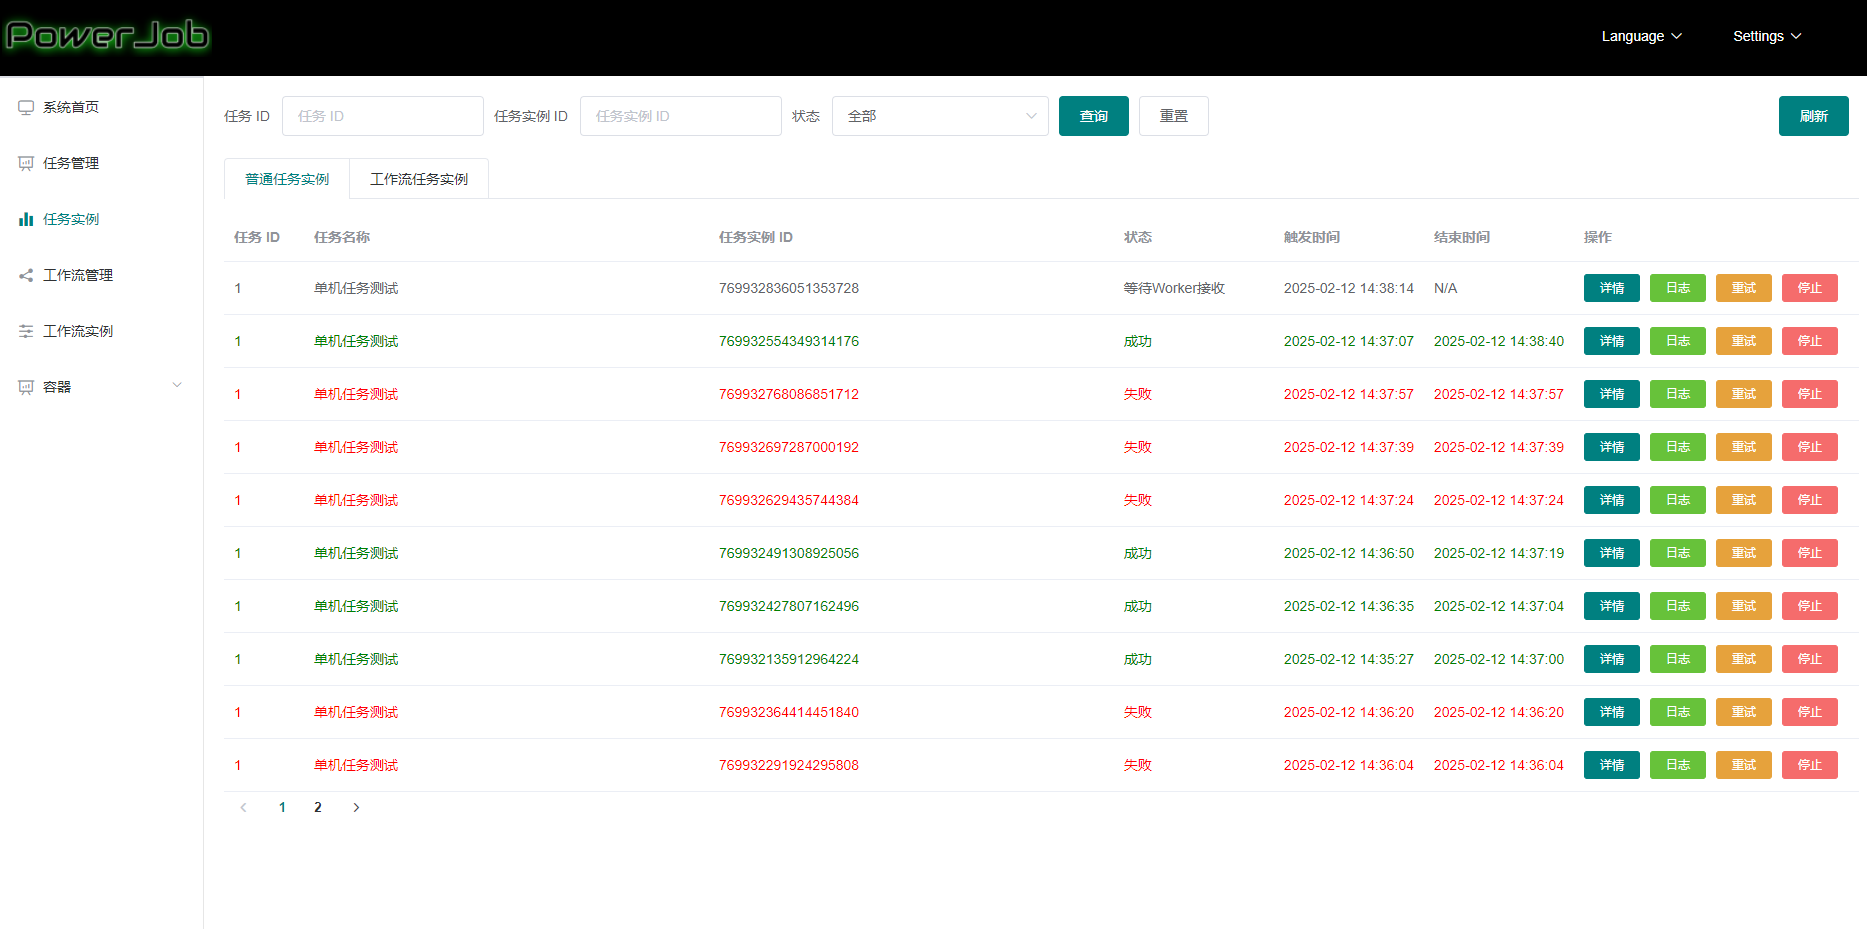Click the monitor icon beside 系统首页
This screenshot has height=929, width=1867.
pos(26,108)
